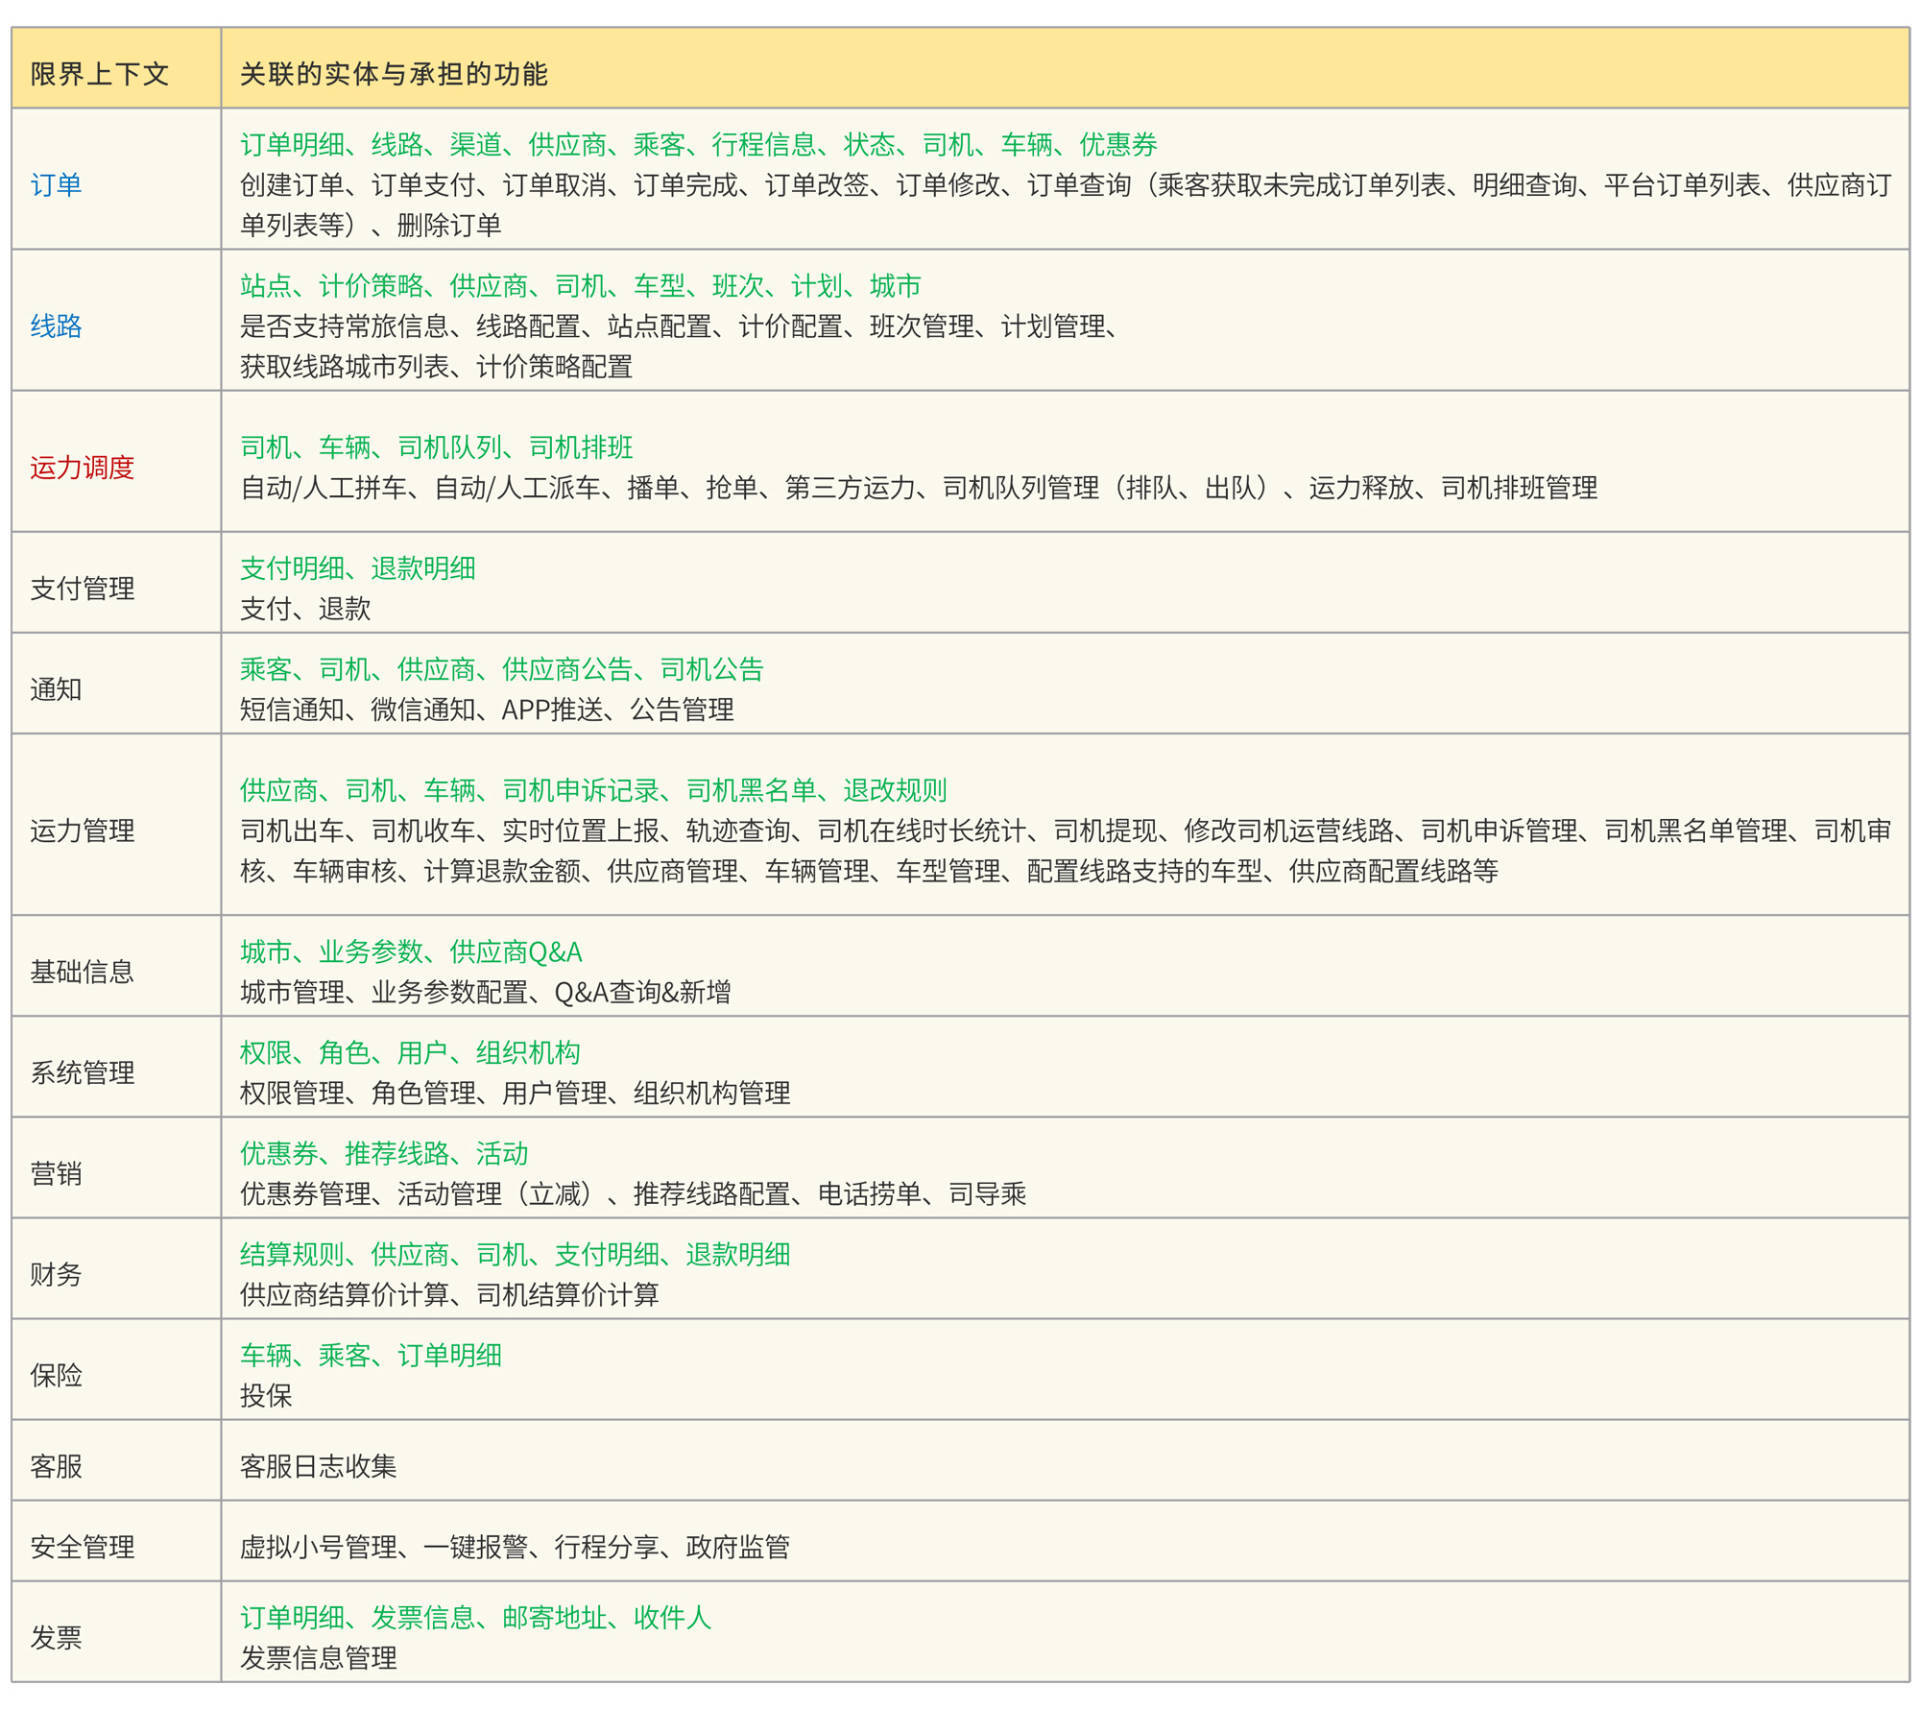Click the 财务 row label
The width and height of the screenshot is (1920, 1709).
56,1274
